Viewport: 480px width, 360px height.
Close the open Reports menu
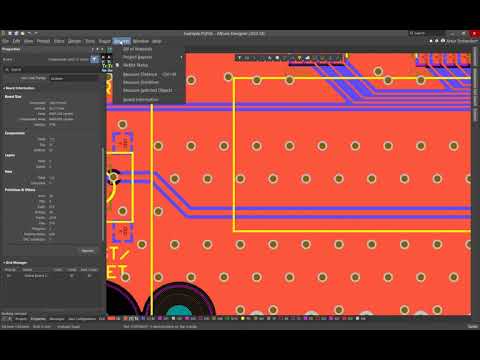(x=121, y=41)
